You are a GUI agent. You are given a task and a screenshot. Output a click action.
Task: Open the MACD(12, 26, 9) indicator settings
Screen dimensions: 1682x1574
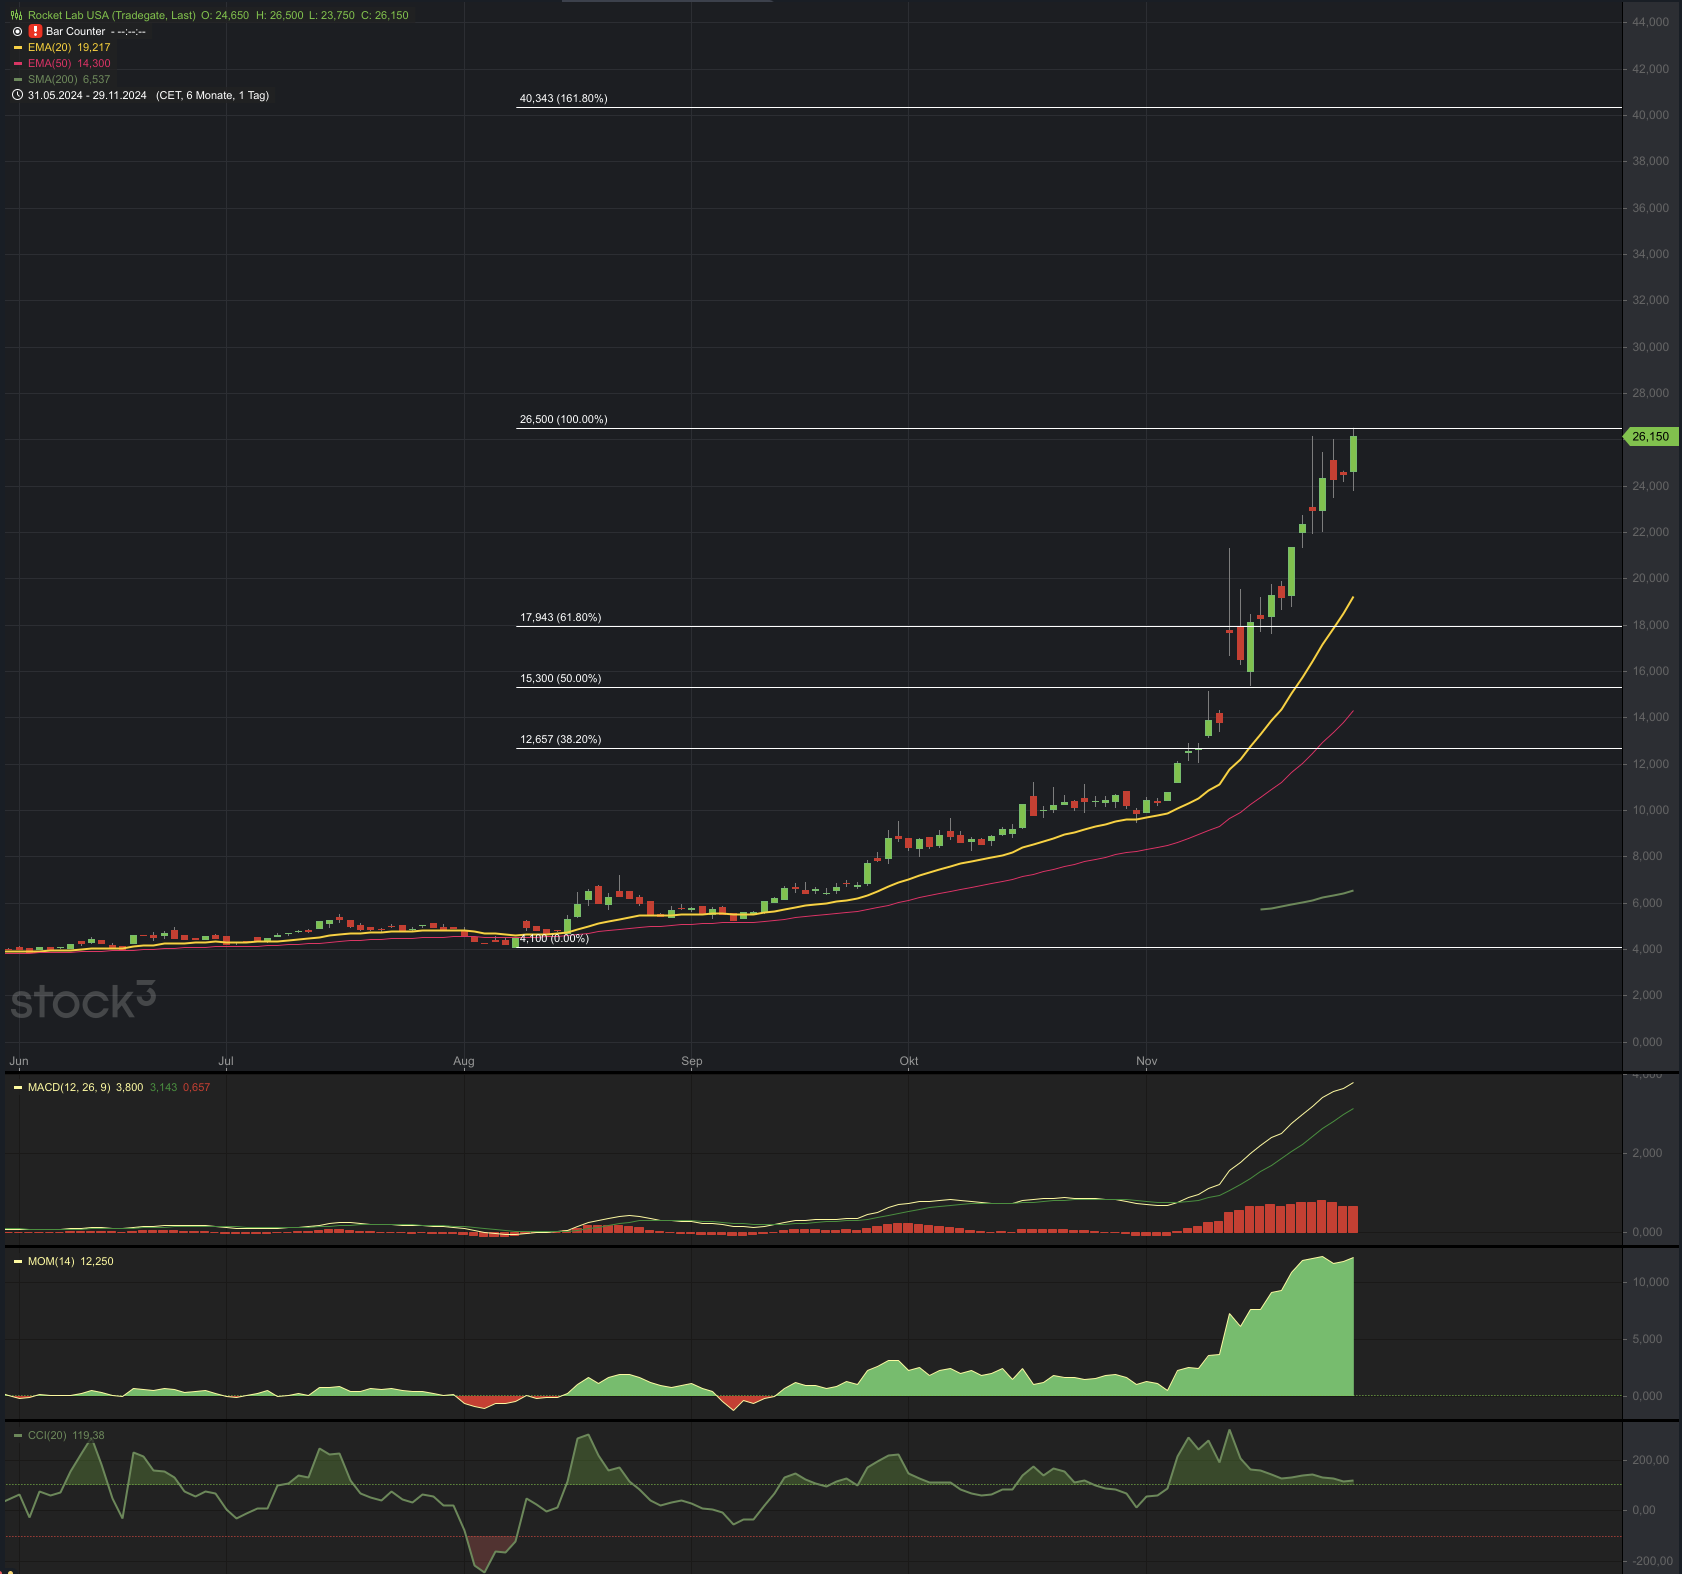click(69, 1087)
